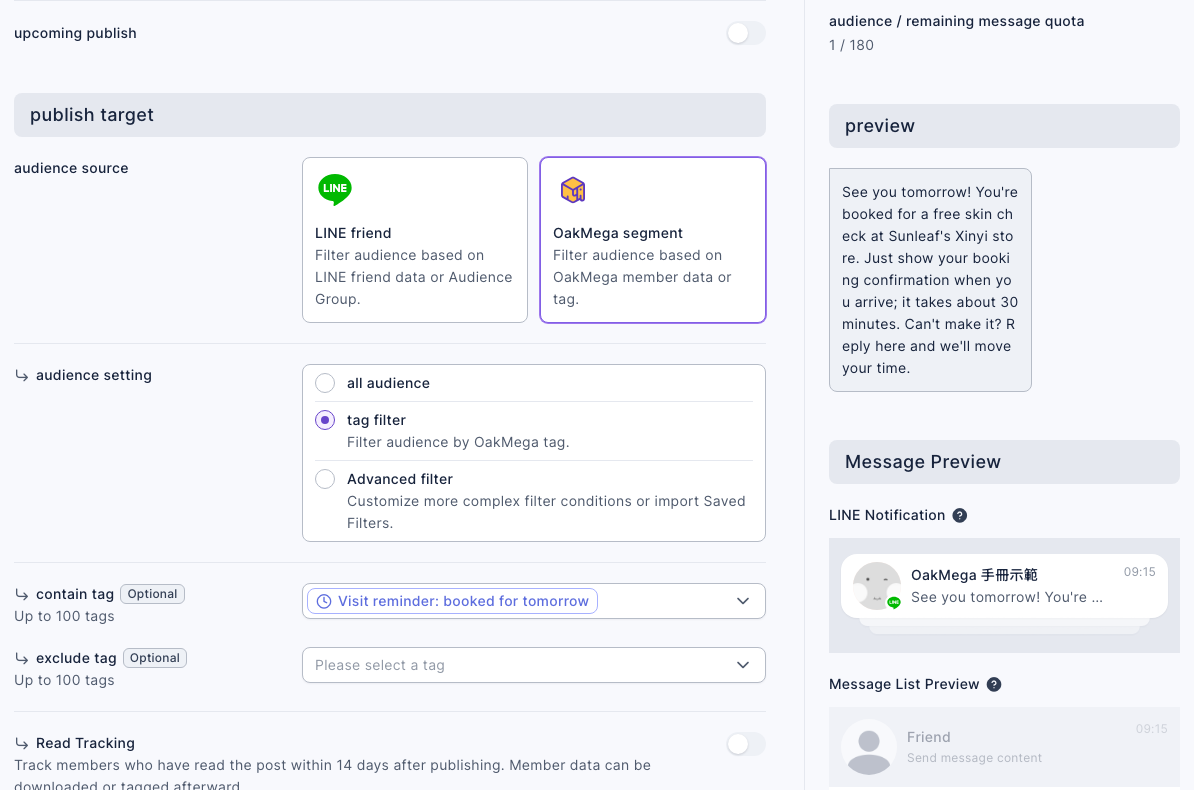Click the clock icon in tag chip
Screen dimensions: 1194x790
coord(324,601)
